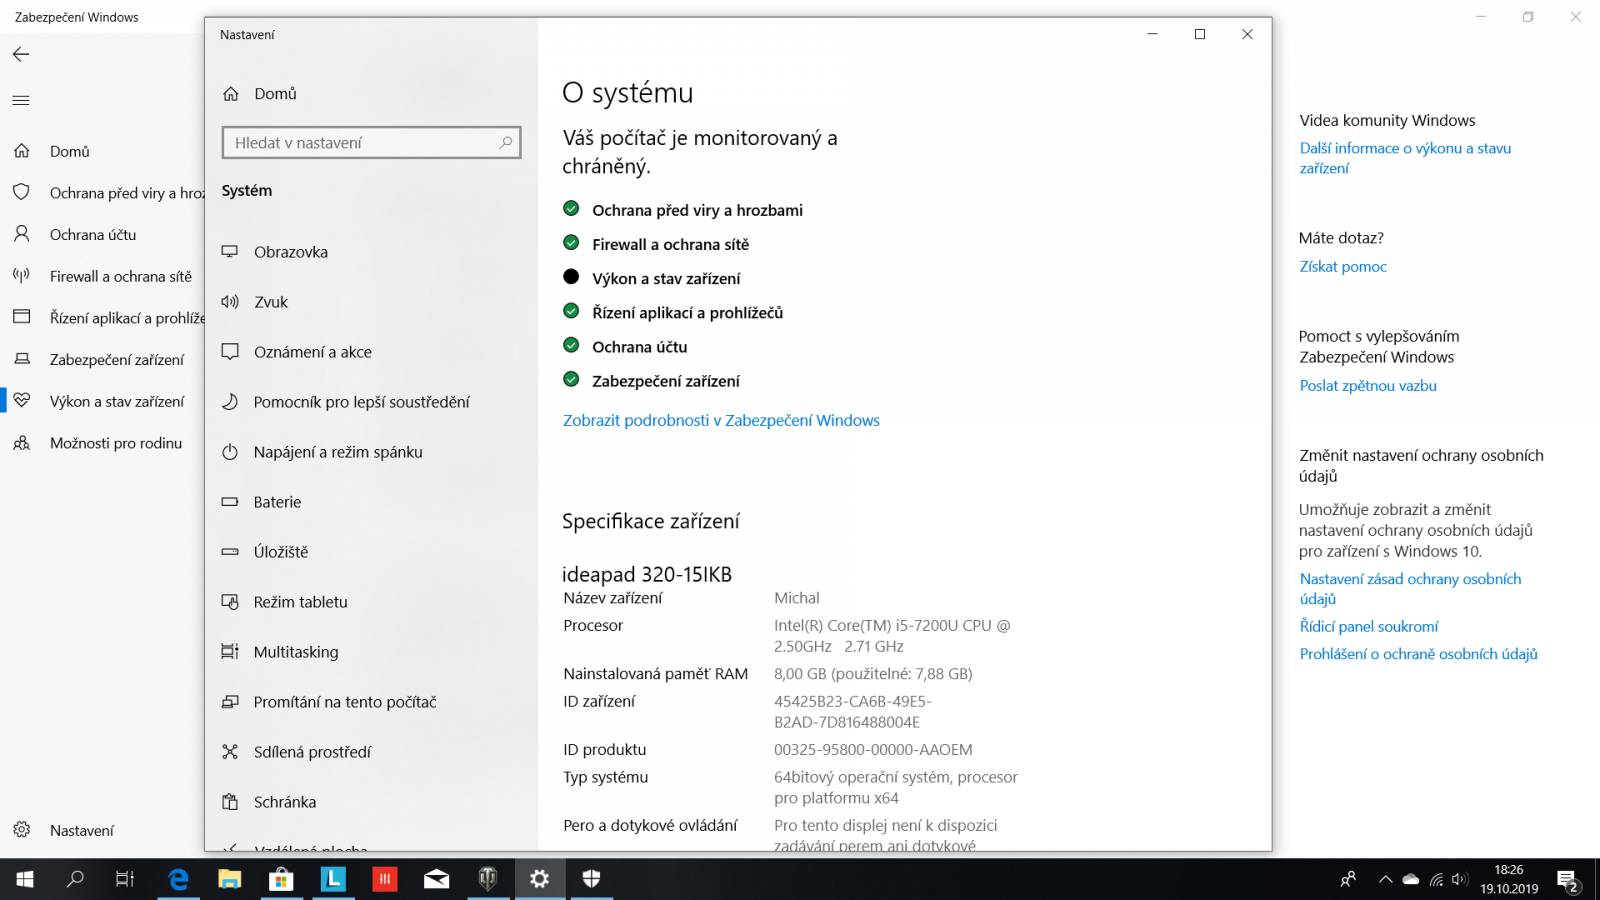
Task: Click green check next to Firewall a ochrana sítě
Action: coord(571,243)
